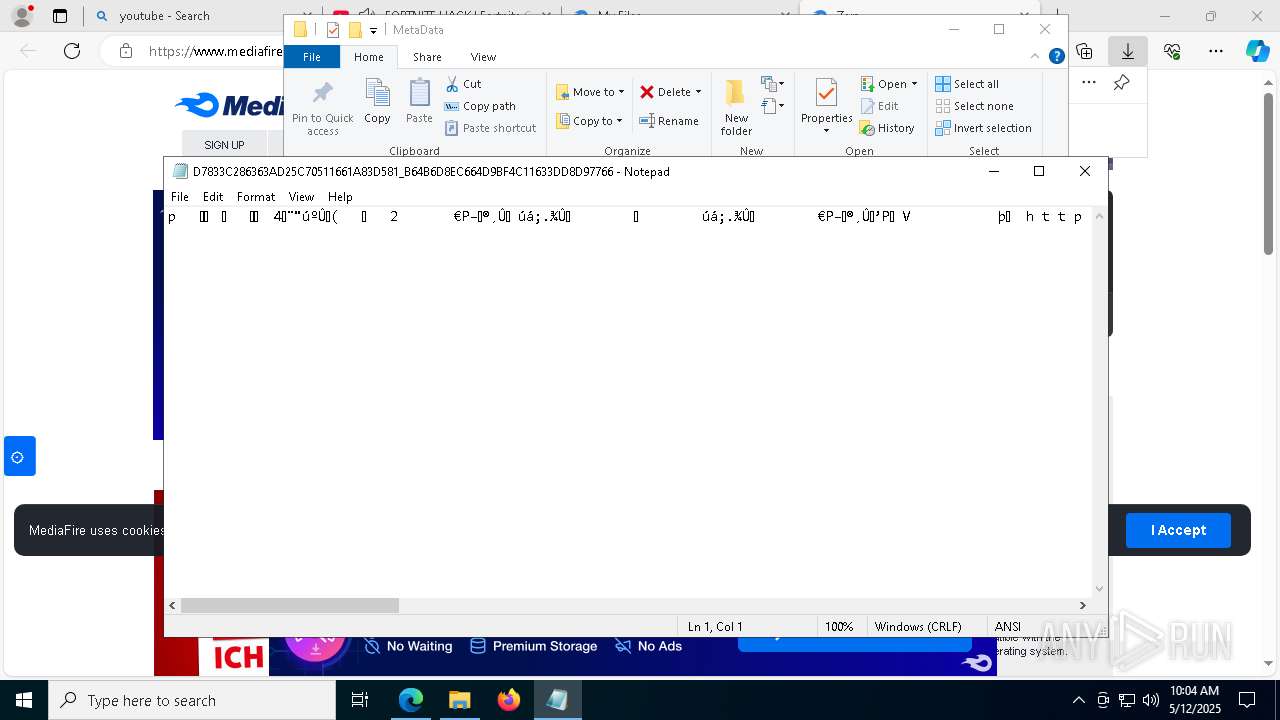
Task: Open Firefox from the taskbar
Action: point(509,700)
